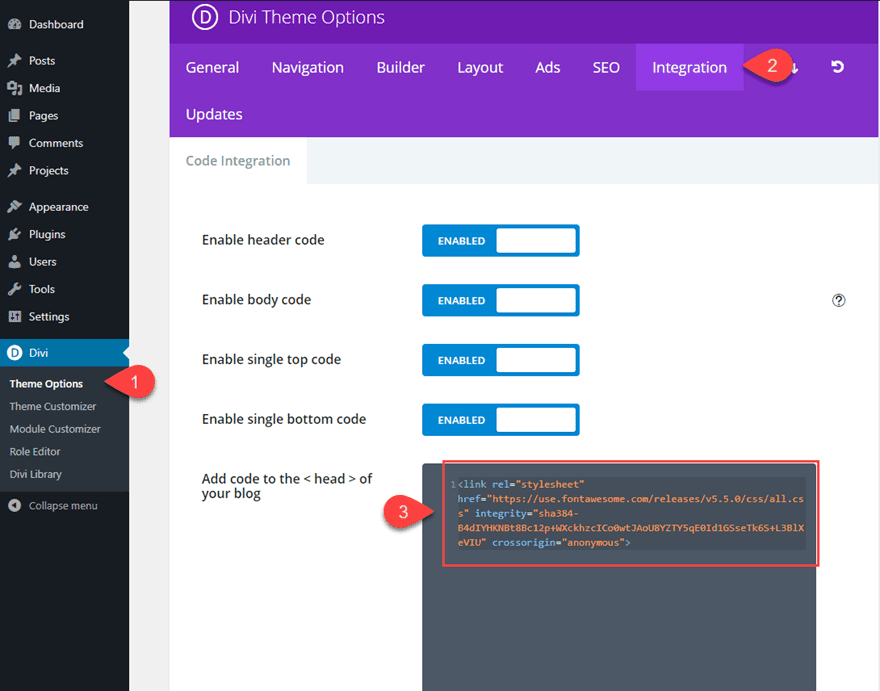Click the Projects pin icon
Viewport: 880px width, 691px height.
15,170
